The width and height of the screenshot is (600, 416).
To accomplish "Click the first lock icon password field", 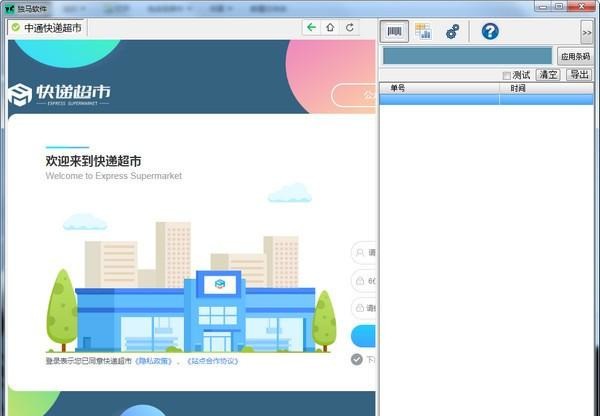I will [x=364, y=281].
